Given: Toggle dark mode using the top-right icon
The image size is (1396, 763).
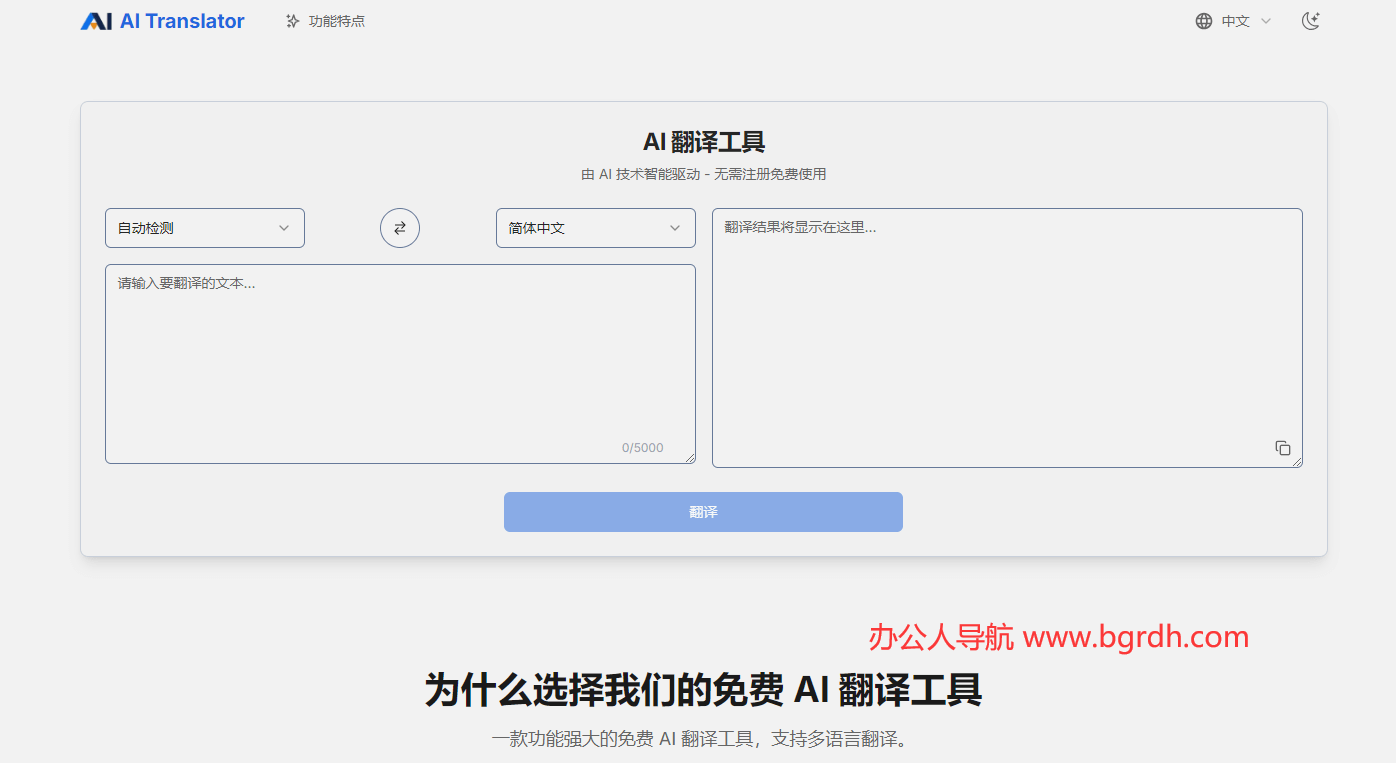Looking at the screenshot, I should pos(1311,20).
